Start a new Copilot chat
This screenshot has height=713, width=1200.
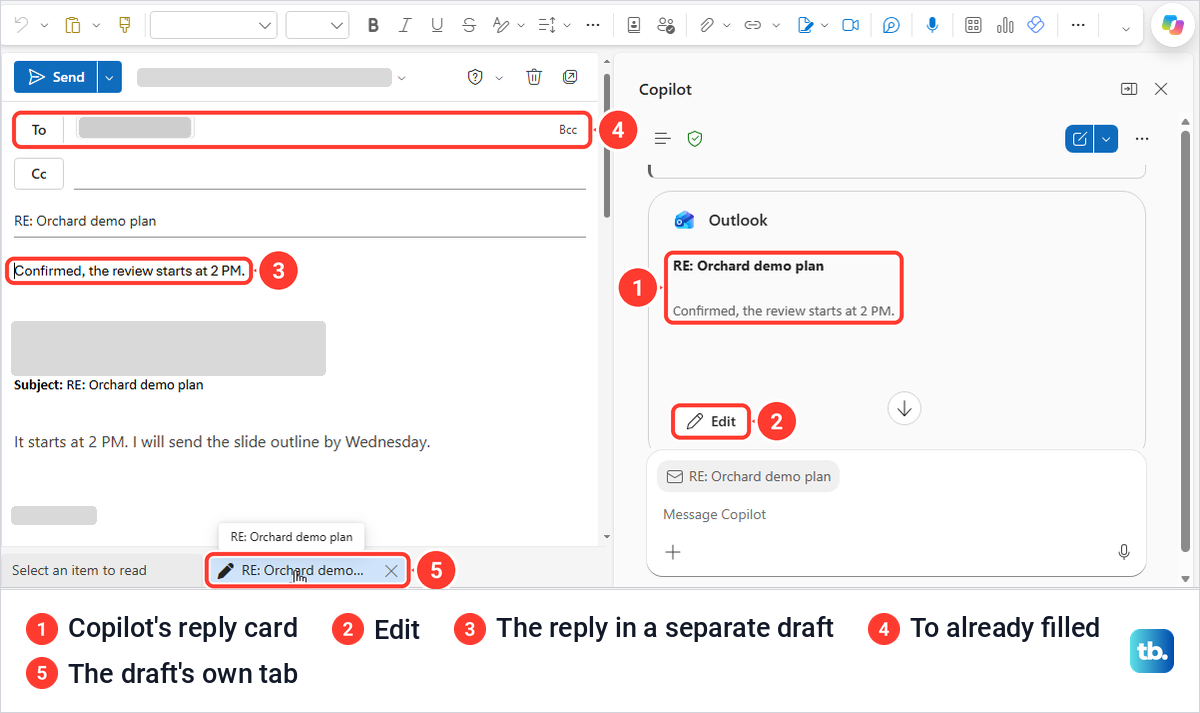click(1080, 139)
